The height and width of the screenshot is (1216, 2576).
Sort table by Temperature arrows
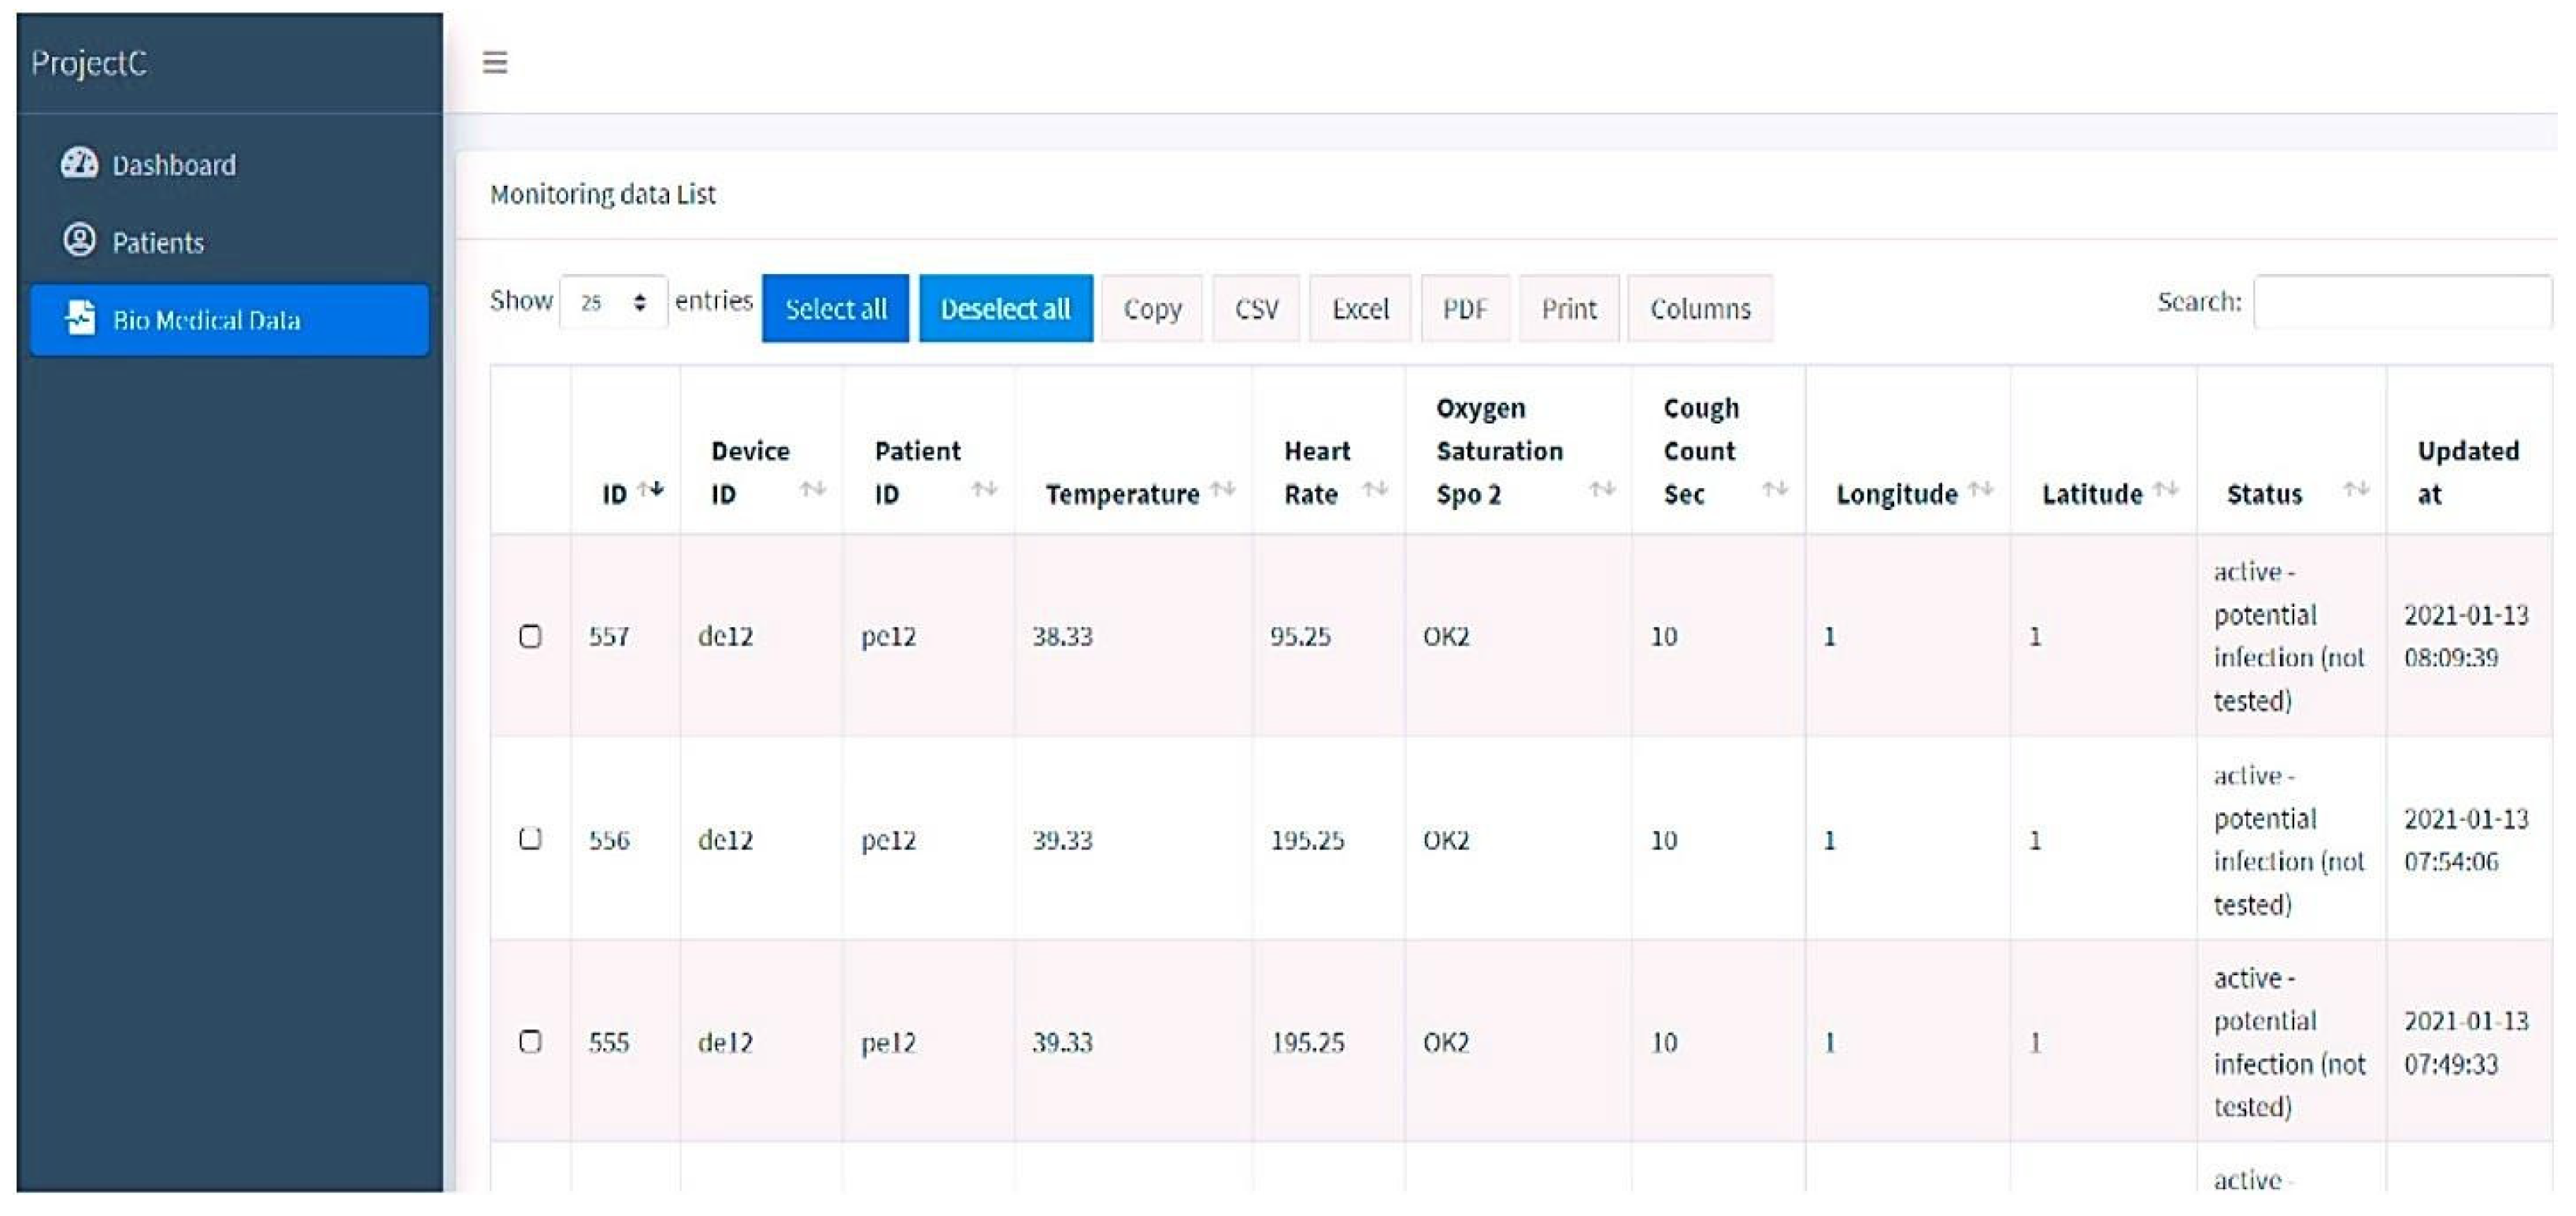[1222, 489]
